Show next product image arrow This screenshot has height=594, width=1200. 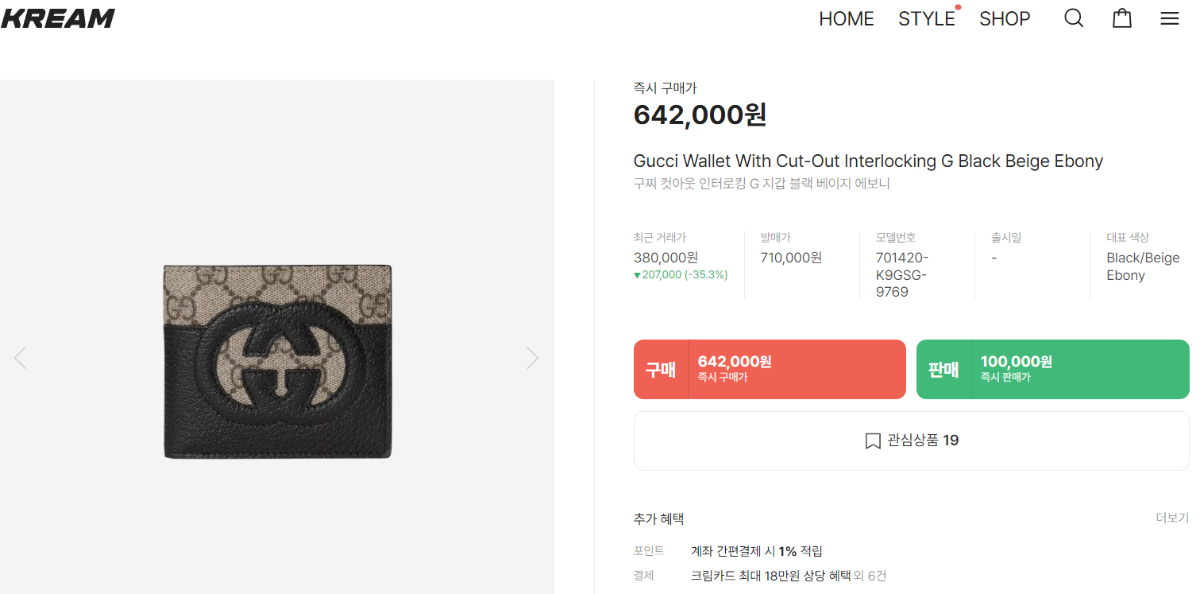pyautogui.click(x=532, y=358)
